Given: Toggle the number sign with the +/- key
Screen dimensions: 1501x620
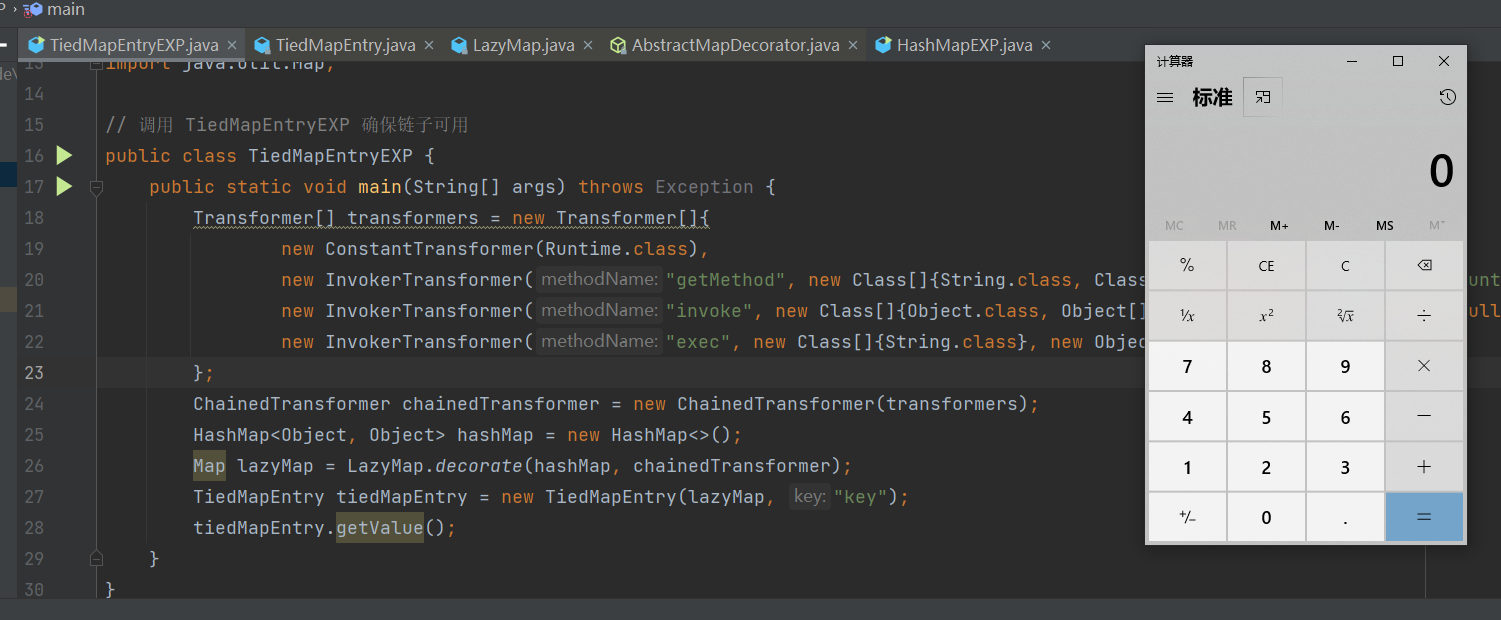Looking at the screenshot, I should (x=1187, y=517).
